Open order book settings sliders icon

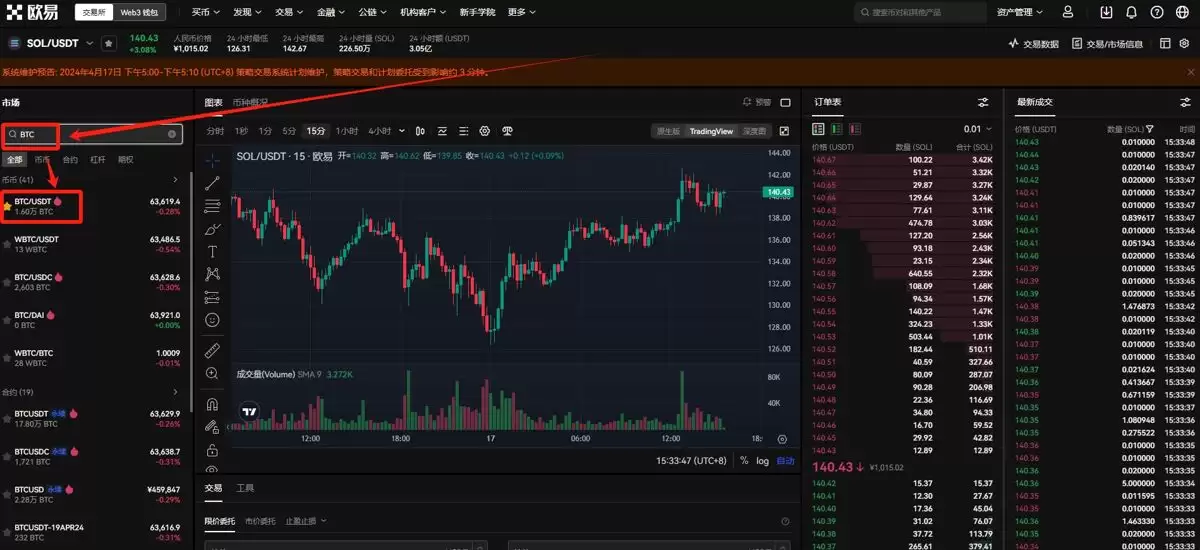[983, 102]
